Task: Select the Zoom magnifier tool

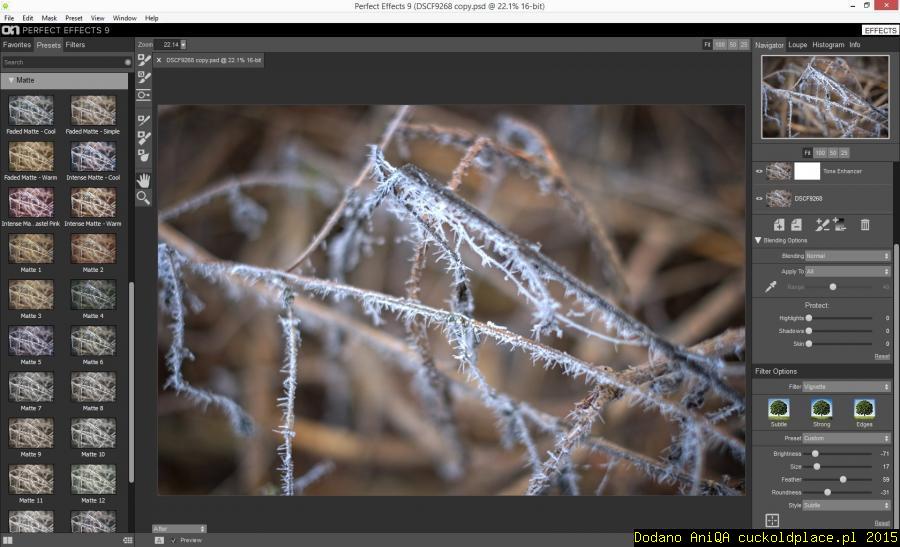Action: [144, 198]
